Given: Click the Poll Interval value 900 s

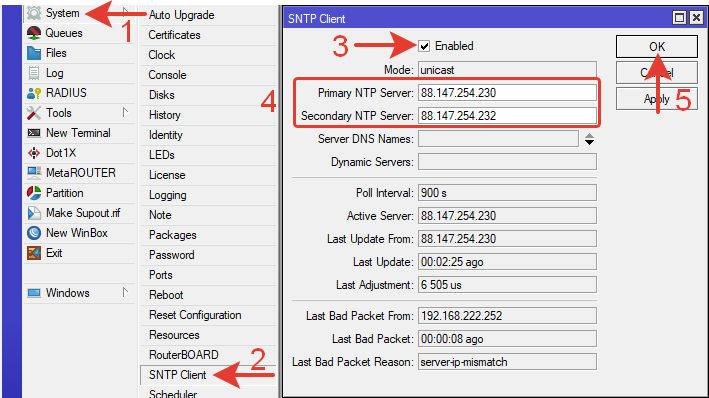Looking at the screenshot, I should tap(507, 193).
